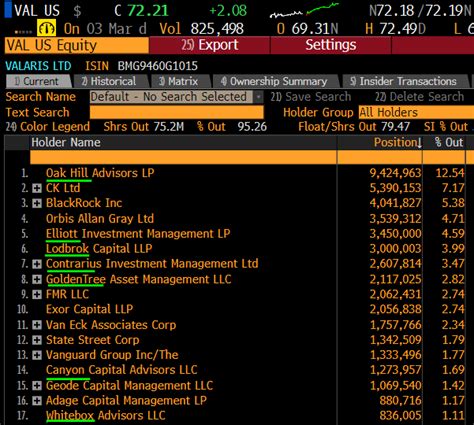Image resolution: width=474 pixels, height=425 pixels.
Task: Expand the FMR LLC holder row
Action: pyautogui.click(x=37, y=295)
